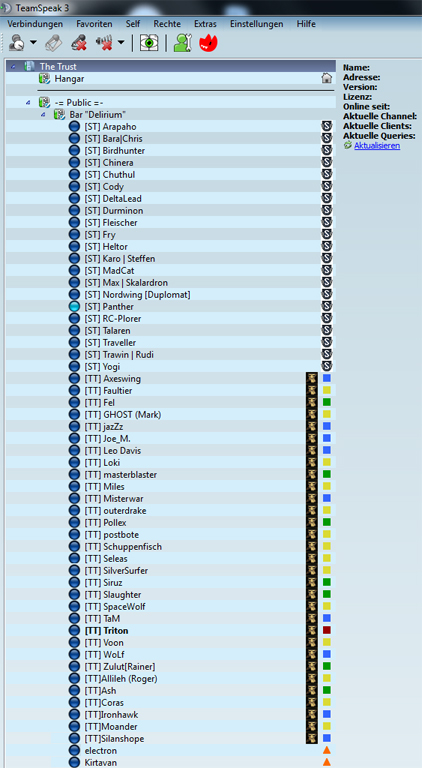Toggle microphone mute in the toolbar

click(78, 43)
